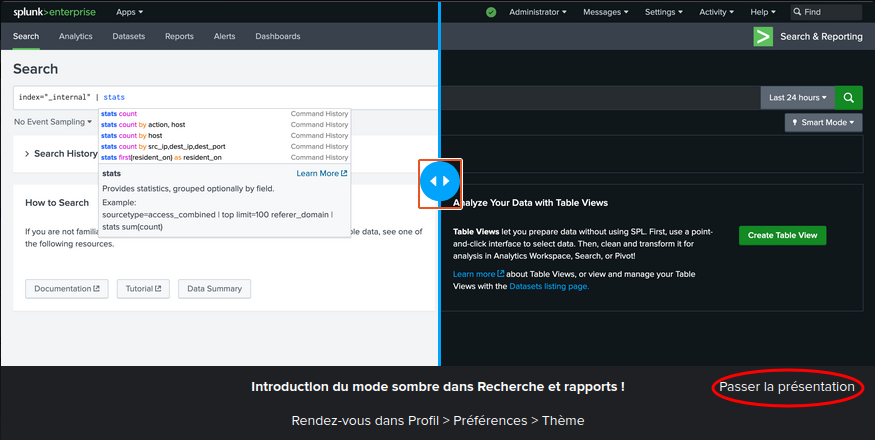This screenshot has width=875, height=440.
Task: Click the Data Summary button
Action: point(214,289)
